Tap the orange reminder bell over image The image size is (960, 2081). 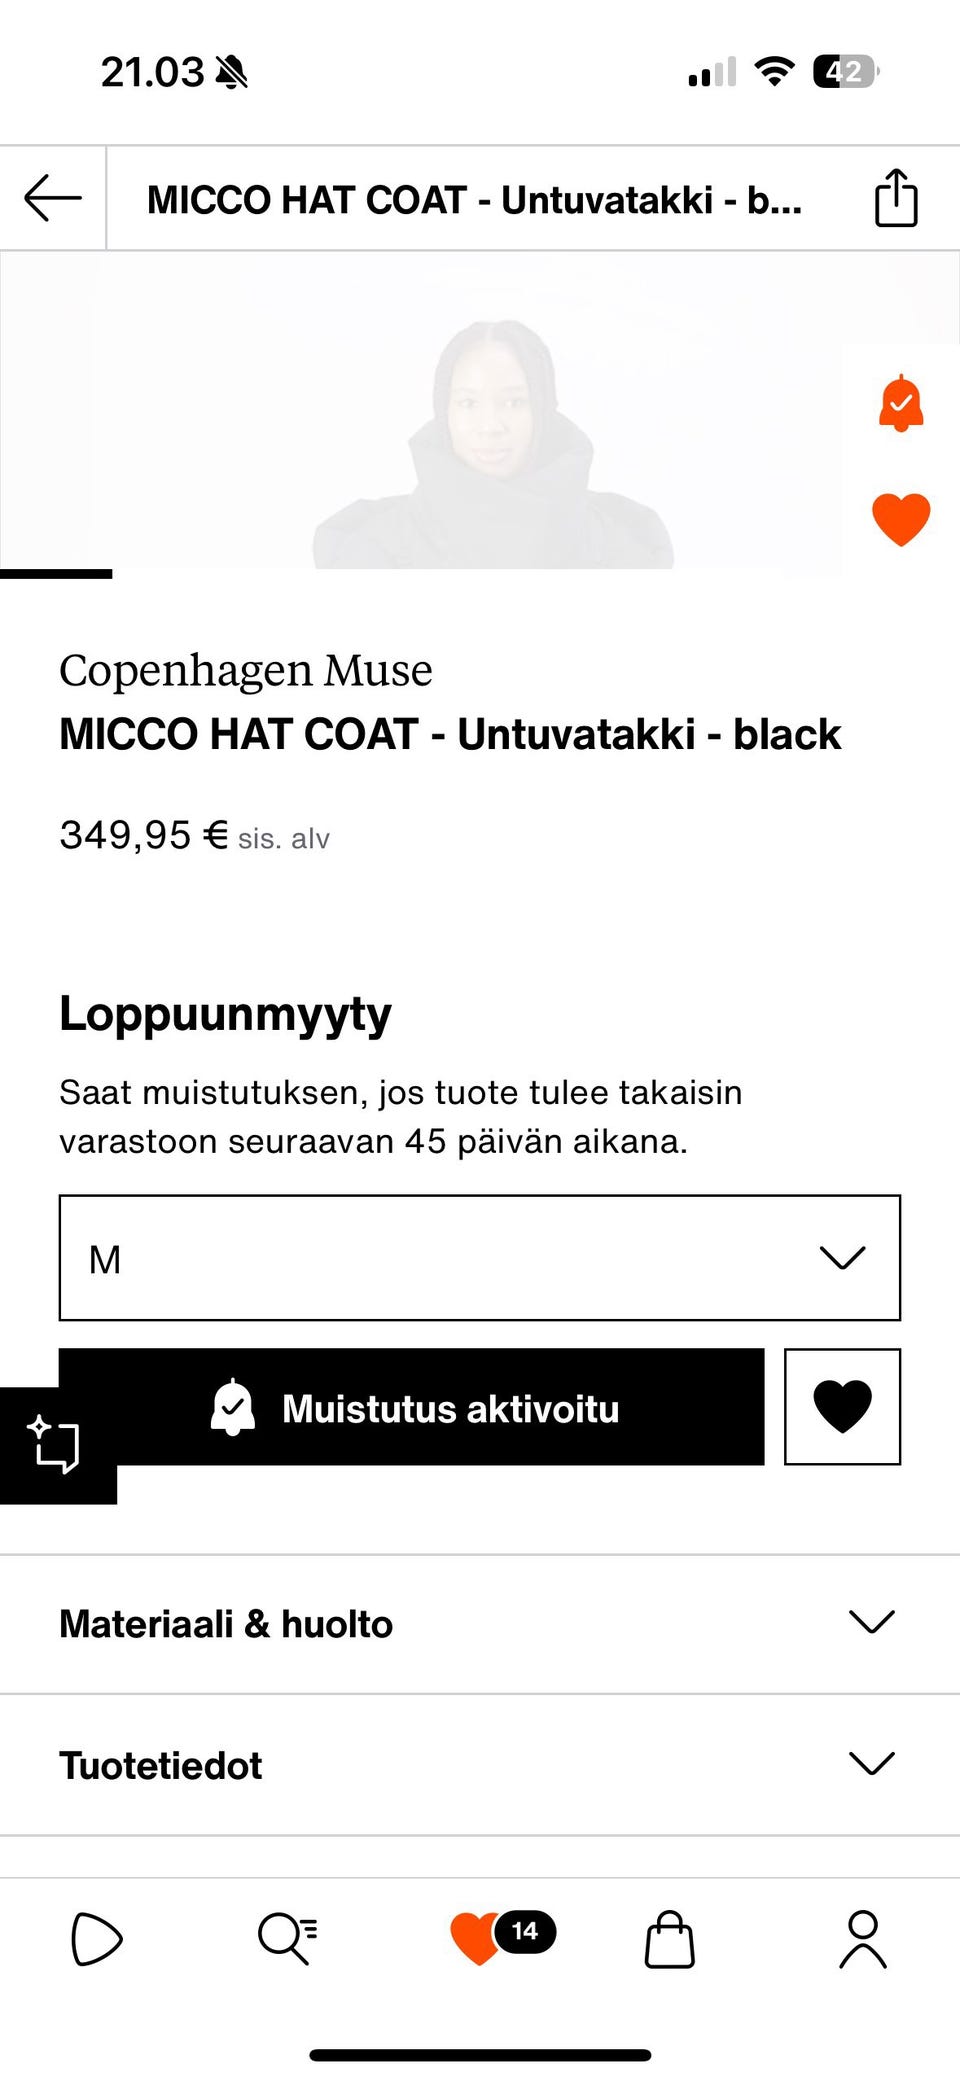pos(900,404)
